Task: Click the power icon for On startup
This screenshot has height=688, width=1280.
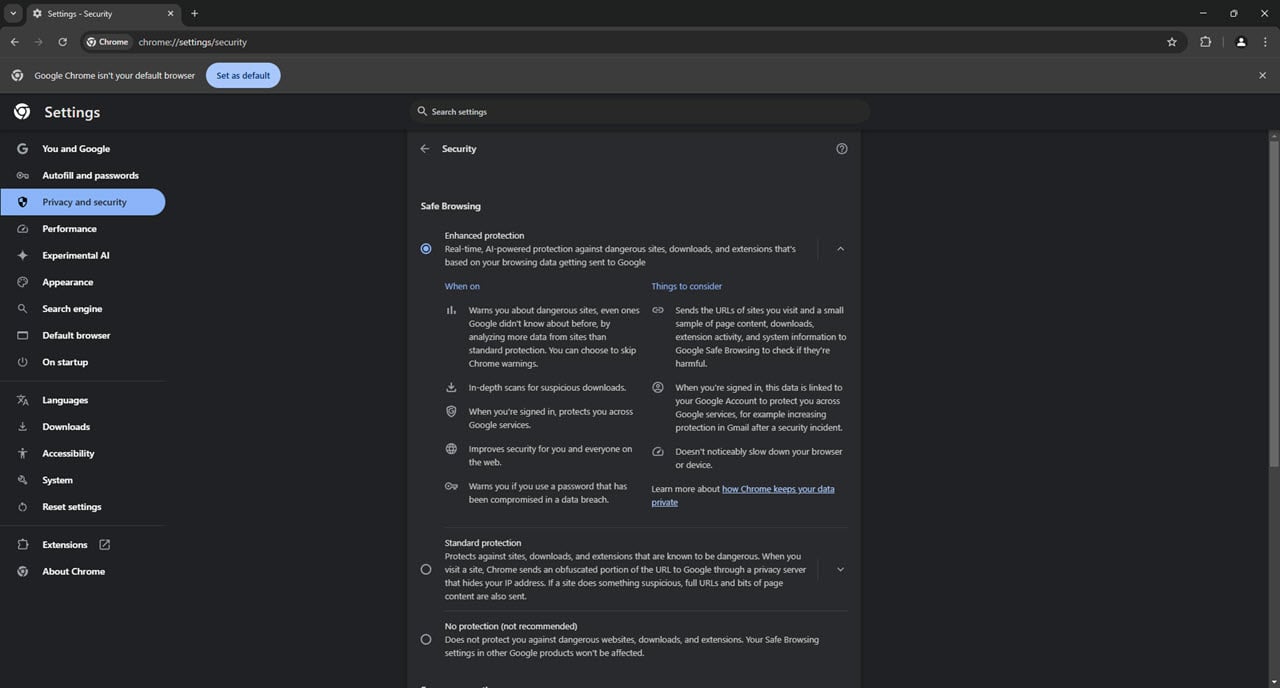Action: click(x=22, y=362)
